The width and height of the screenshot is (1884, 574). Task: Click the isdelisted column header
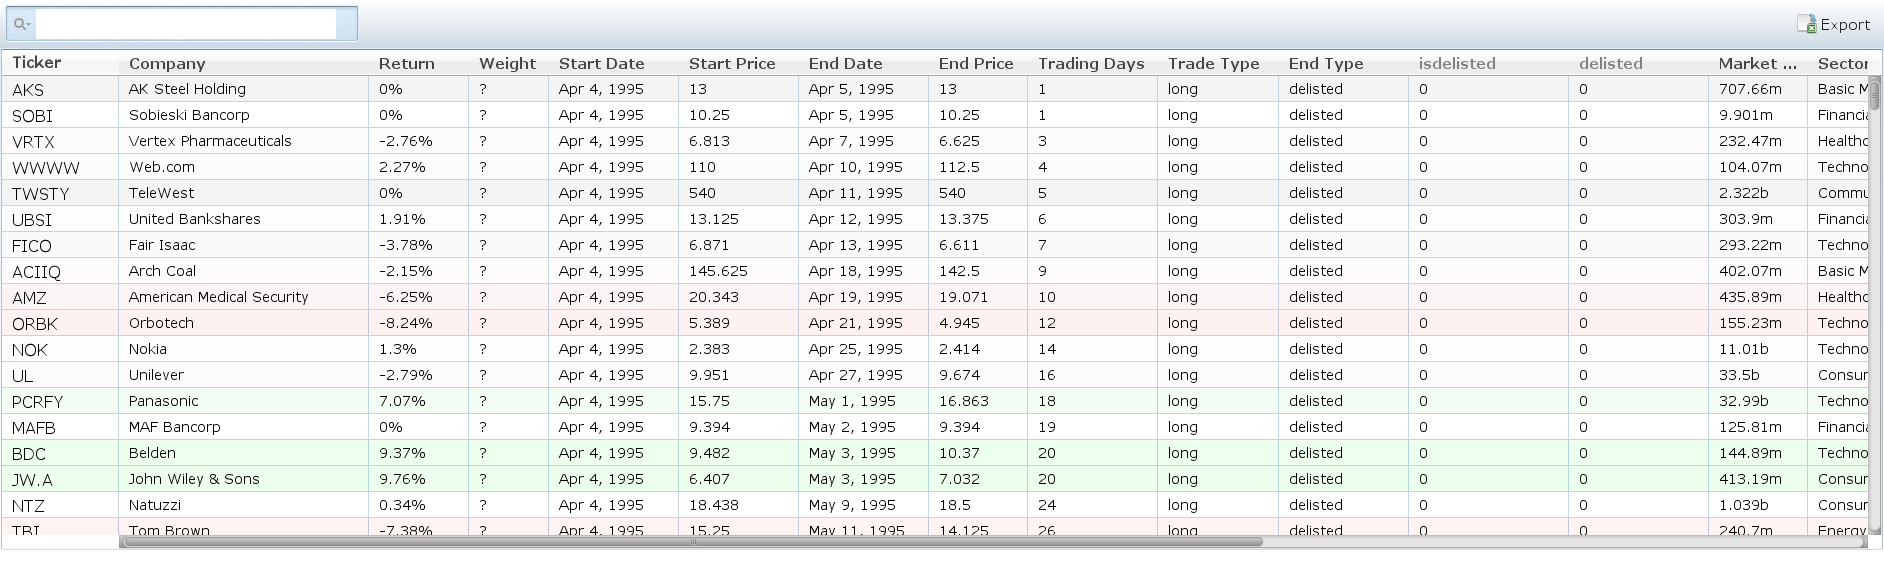1457,63
